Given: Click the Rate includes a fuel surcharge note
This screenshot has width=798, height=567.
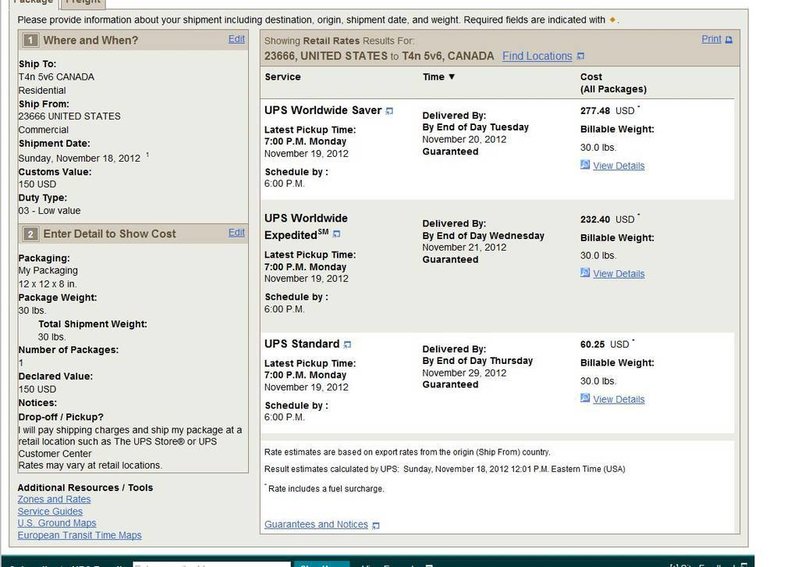Looking at the screenshot, I should click(x=326, y=489).
